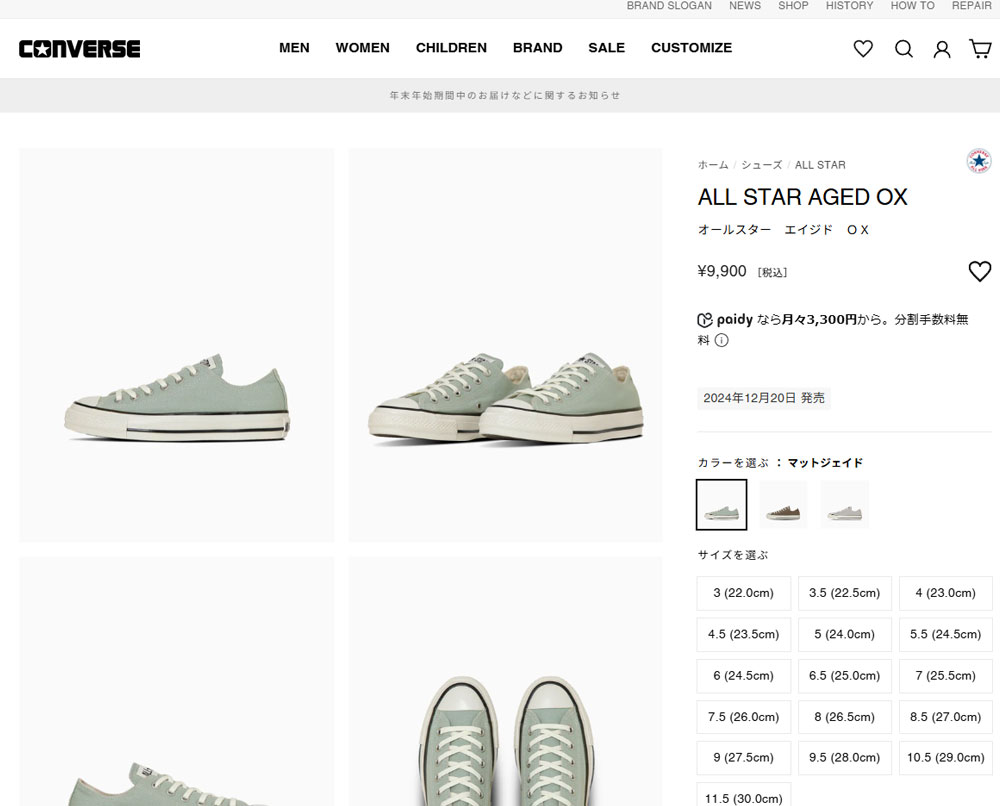The image size is (1000, 806).
Task: Open the NEWS link
Action: point(745,6)
